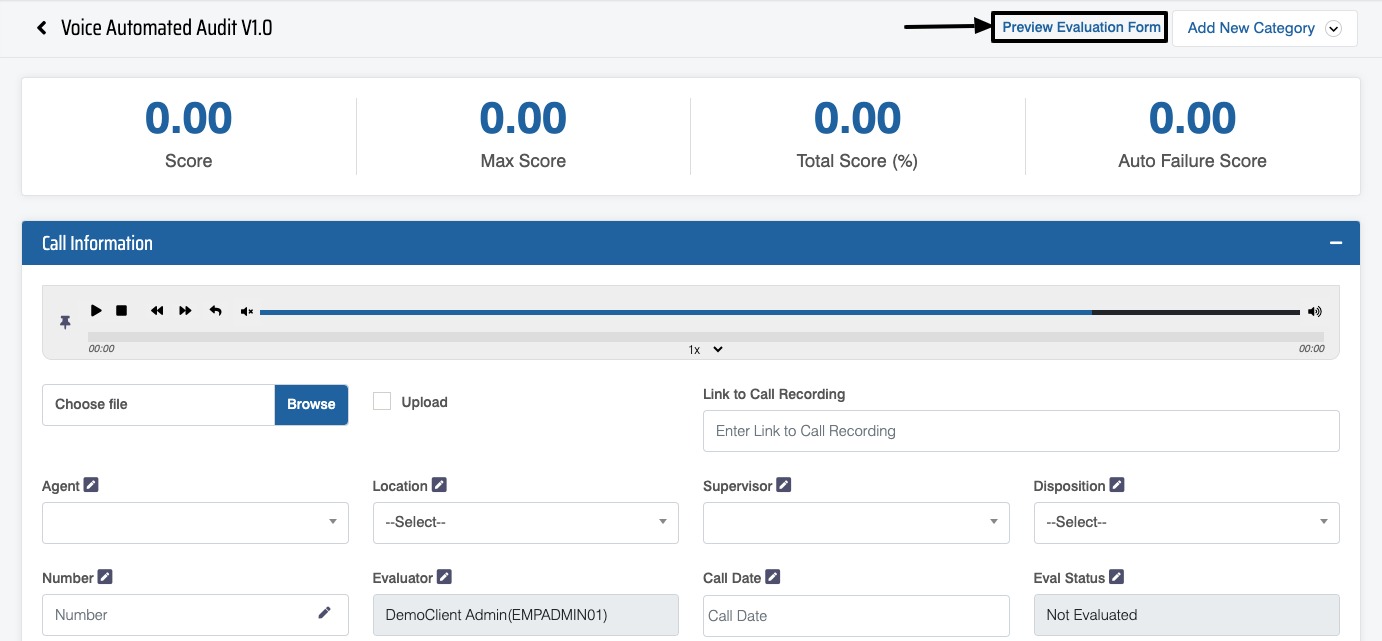This screenshot has height=641, width=1382.
Task: Pin the audio player with pushpin icon
Action: click(x=65, y=322)
